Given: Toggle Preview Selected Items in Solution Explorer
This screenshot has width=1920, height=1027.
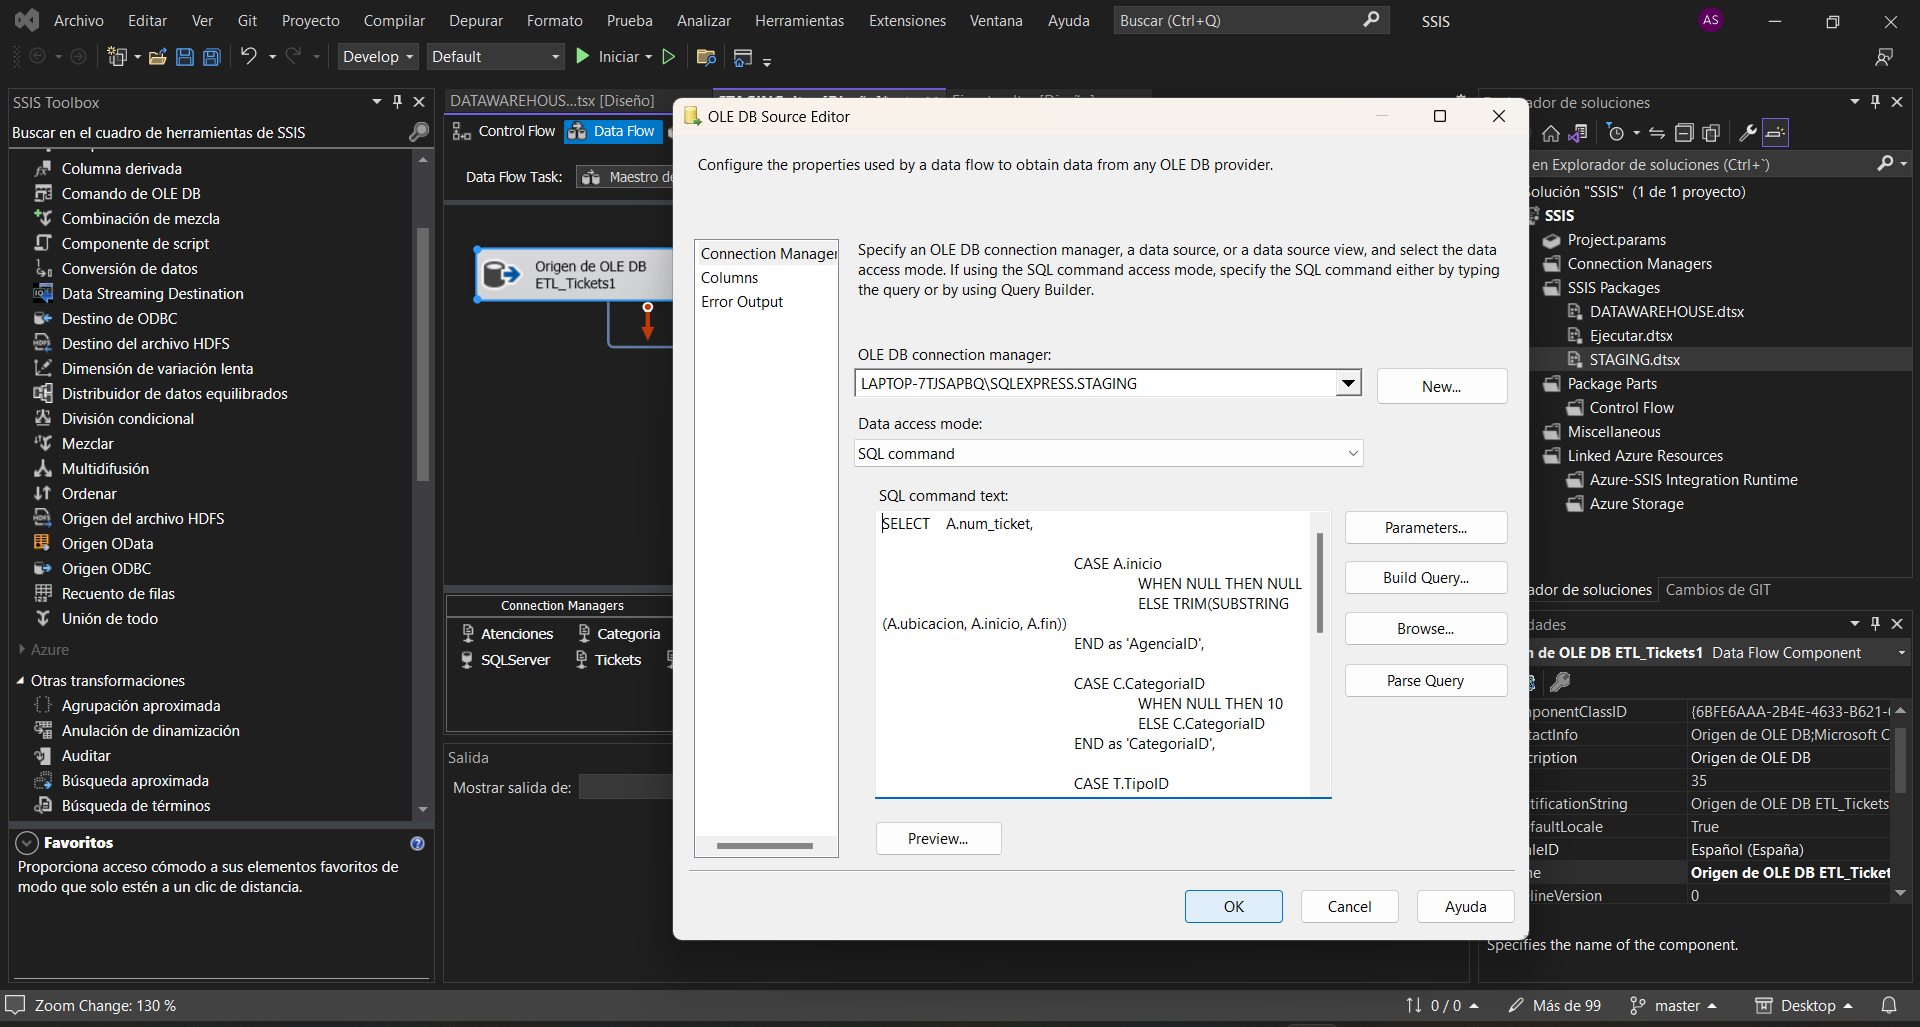Looking at the screenshot, I should [x=1775, y=133].
